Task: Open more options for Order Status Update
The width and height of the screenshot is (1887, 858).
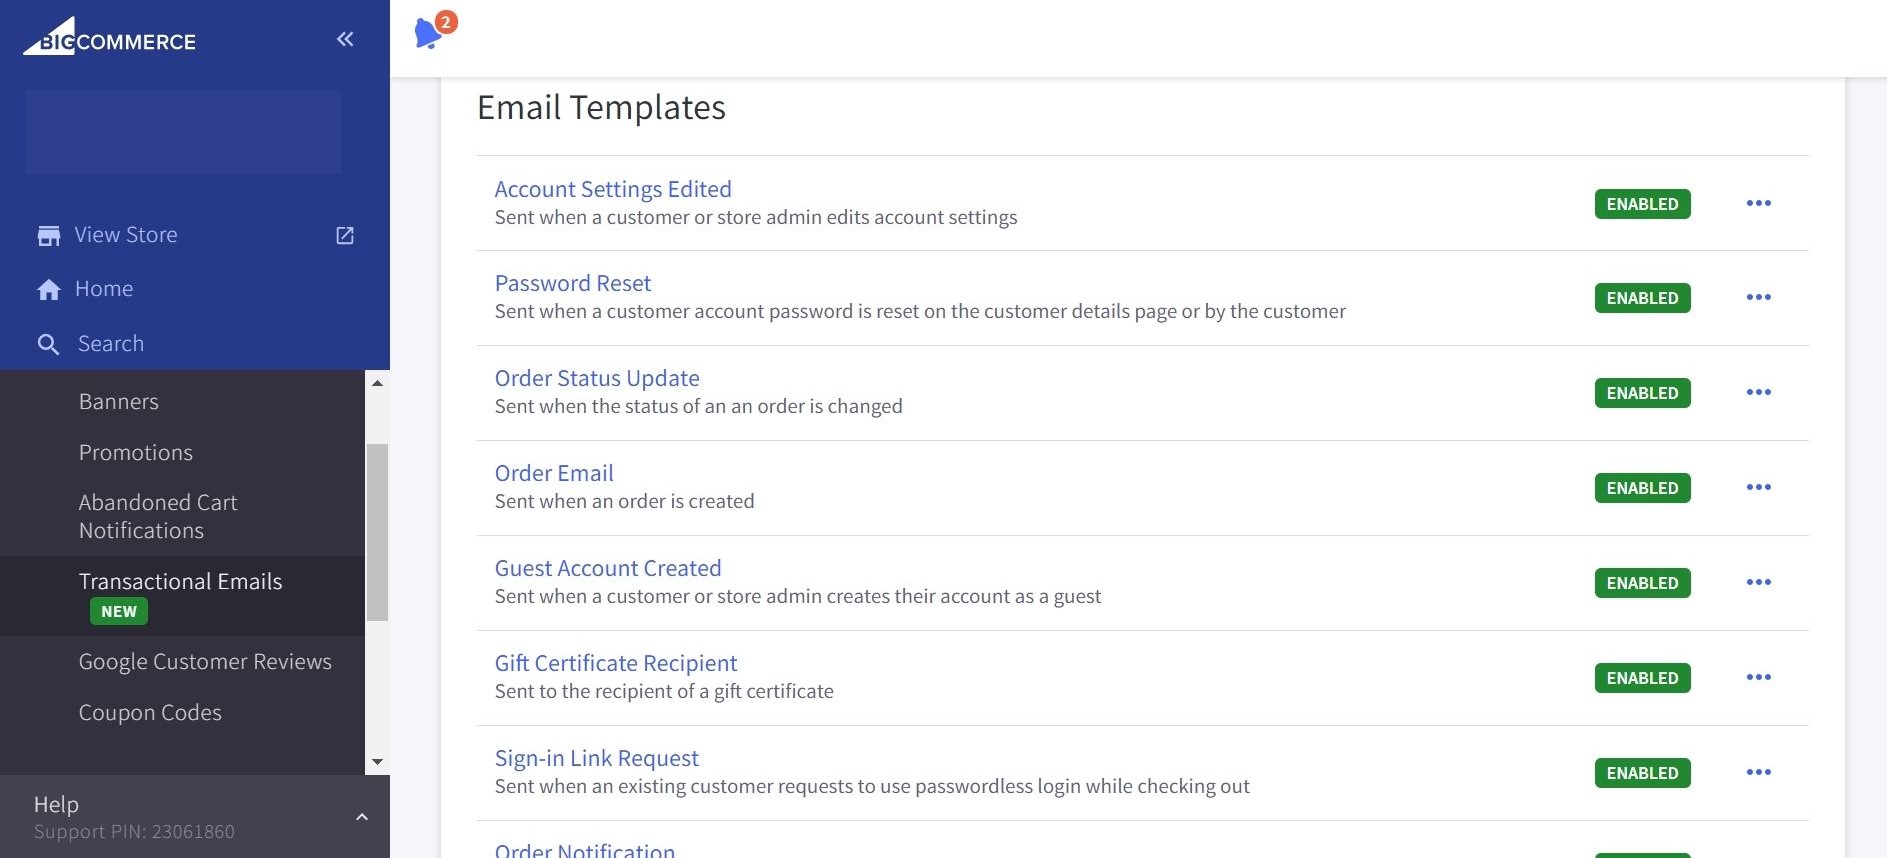Action: click(1758, 392)
